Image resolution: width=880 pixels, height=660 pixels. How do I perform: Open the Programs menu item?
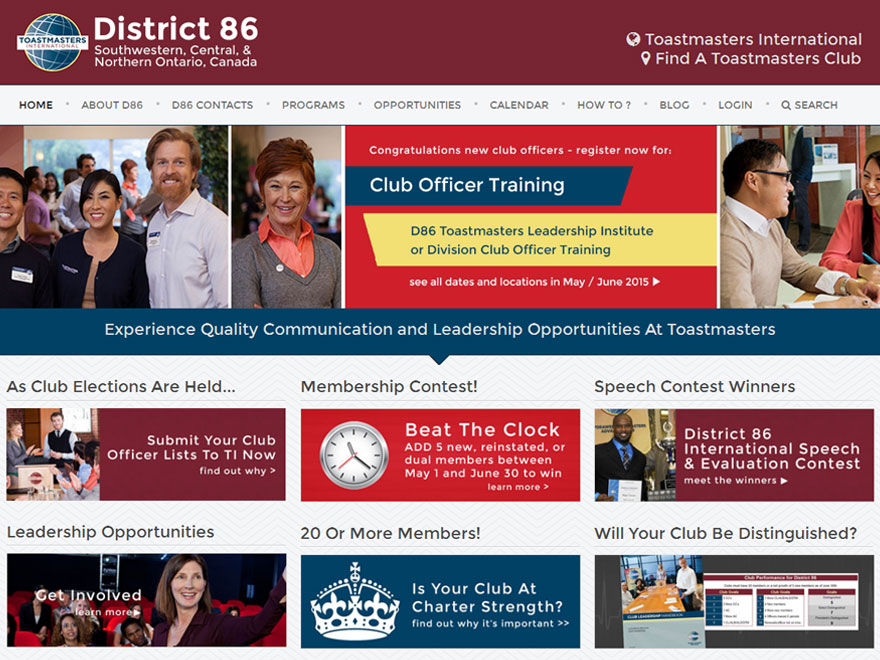coord(313,105)
